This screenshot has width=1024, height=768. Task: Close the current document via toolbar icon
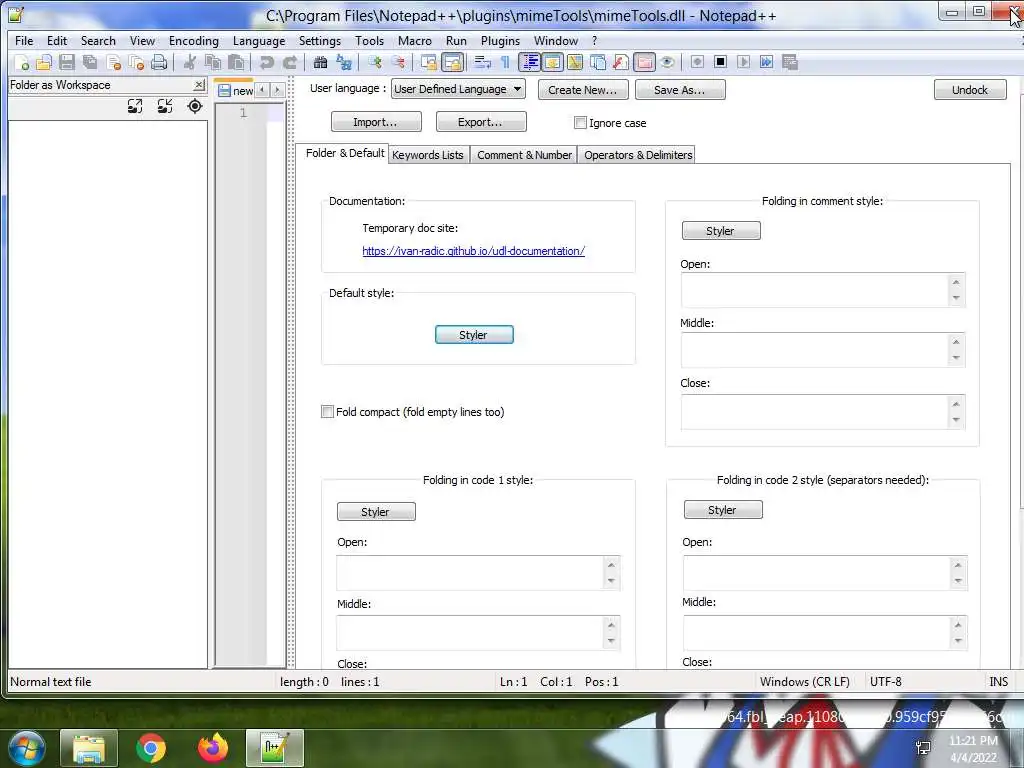point(113,62)
